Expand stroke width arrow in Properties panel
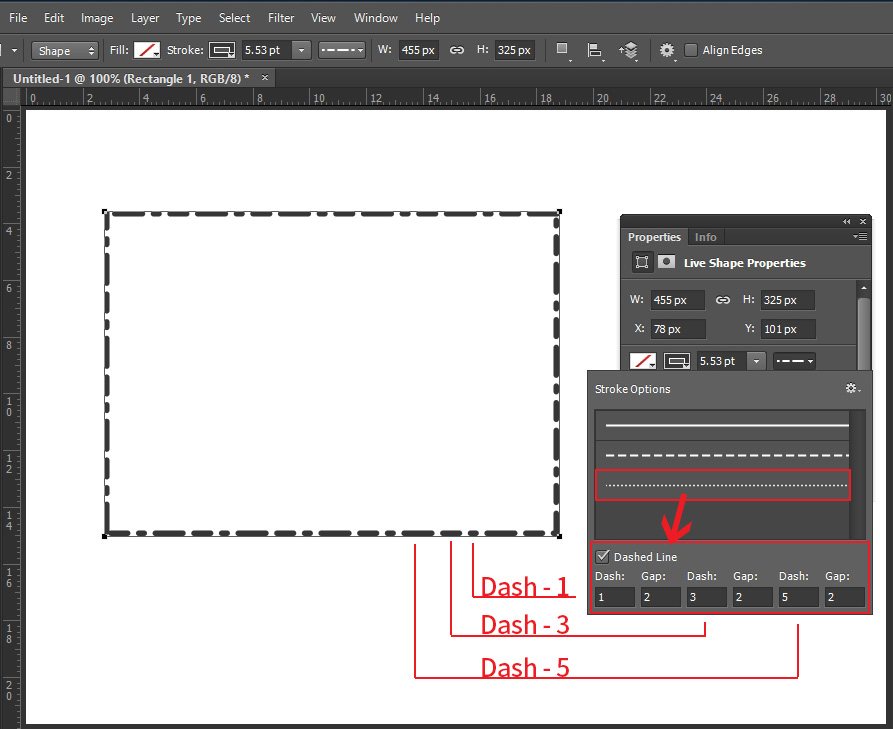 pyautogui.click(x=756, y=361)
